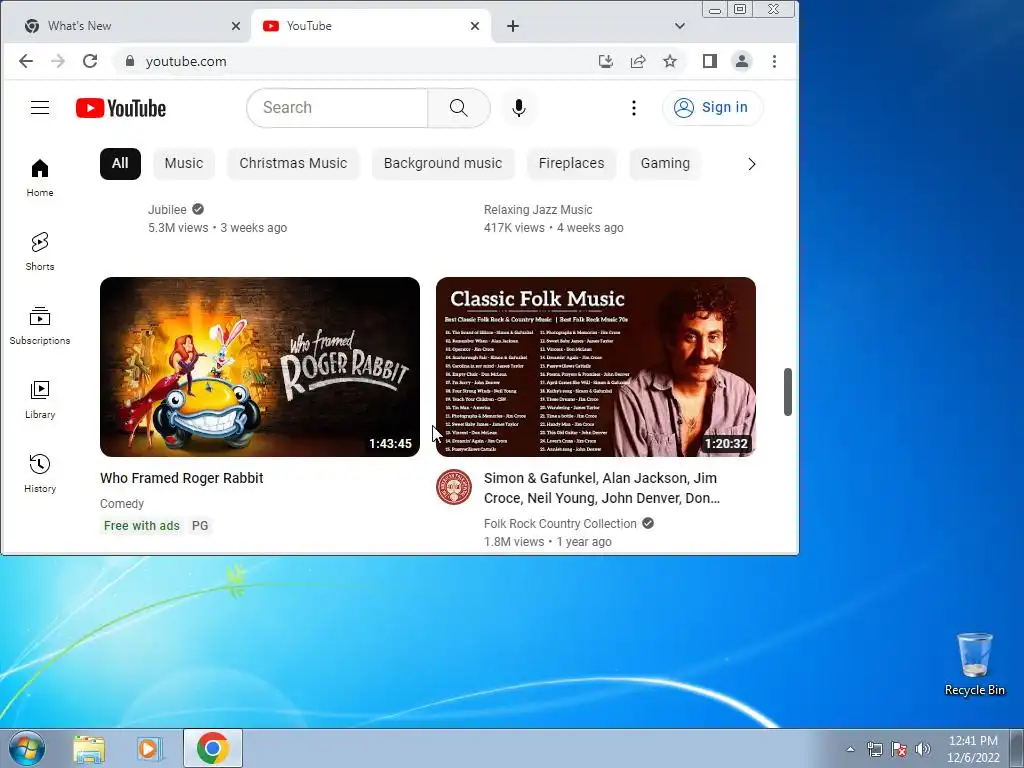This screenshot has height=768, width=1024.
Task: Select the Fireplaces chip
Action: (x=571, y=163)
